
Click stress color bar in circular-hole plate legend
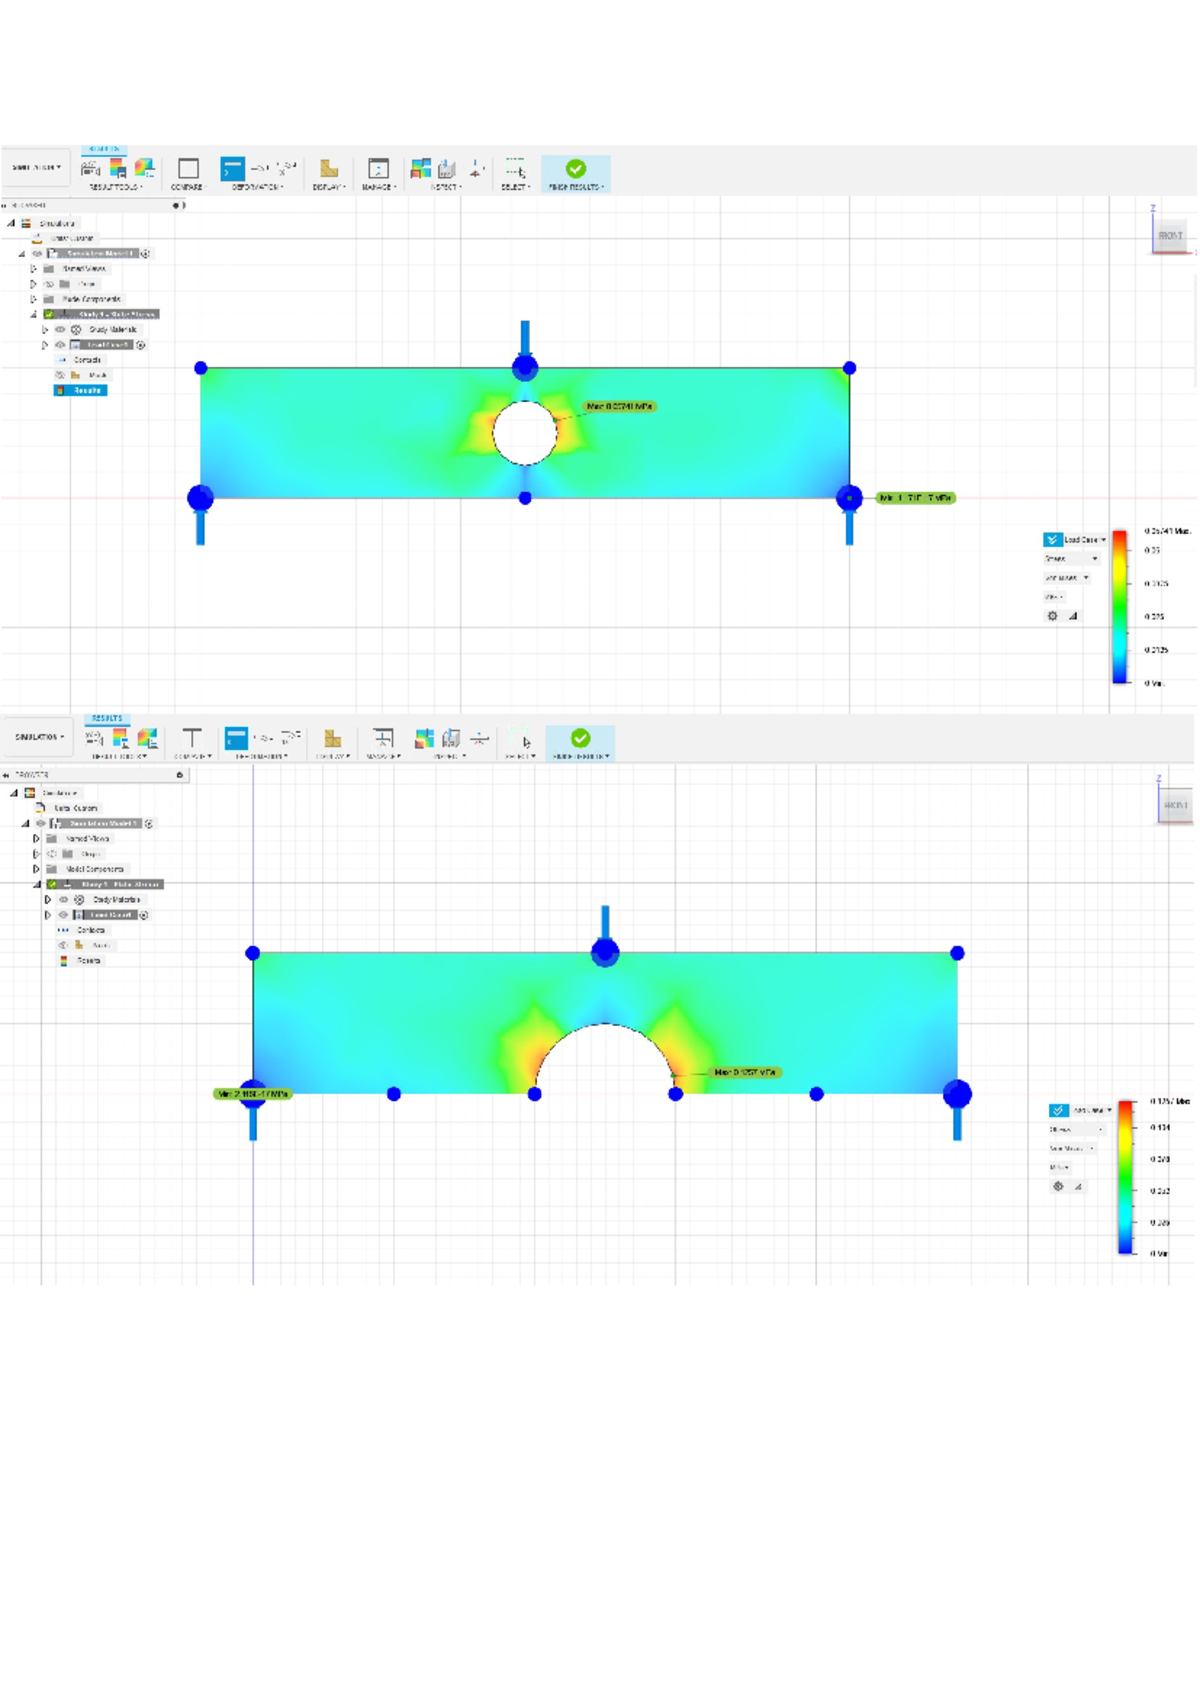1121,607
